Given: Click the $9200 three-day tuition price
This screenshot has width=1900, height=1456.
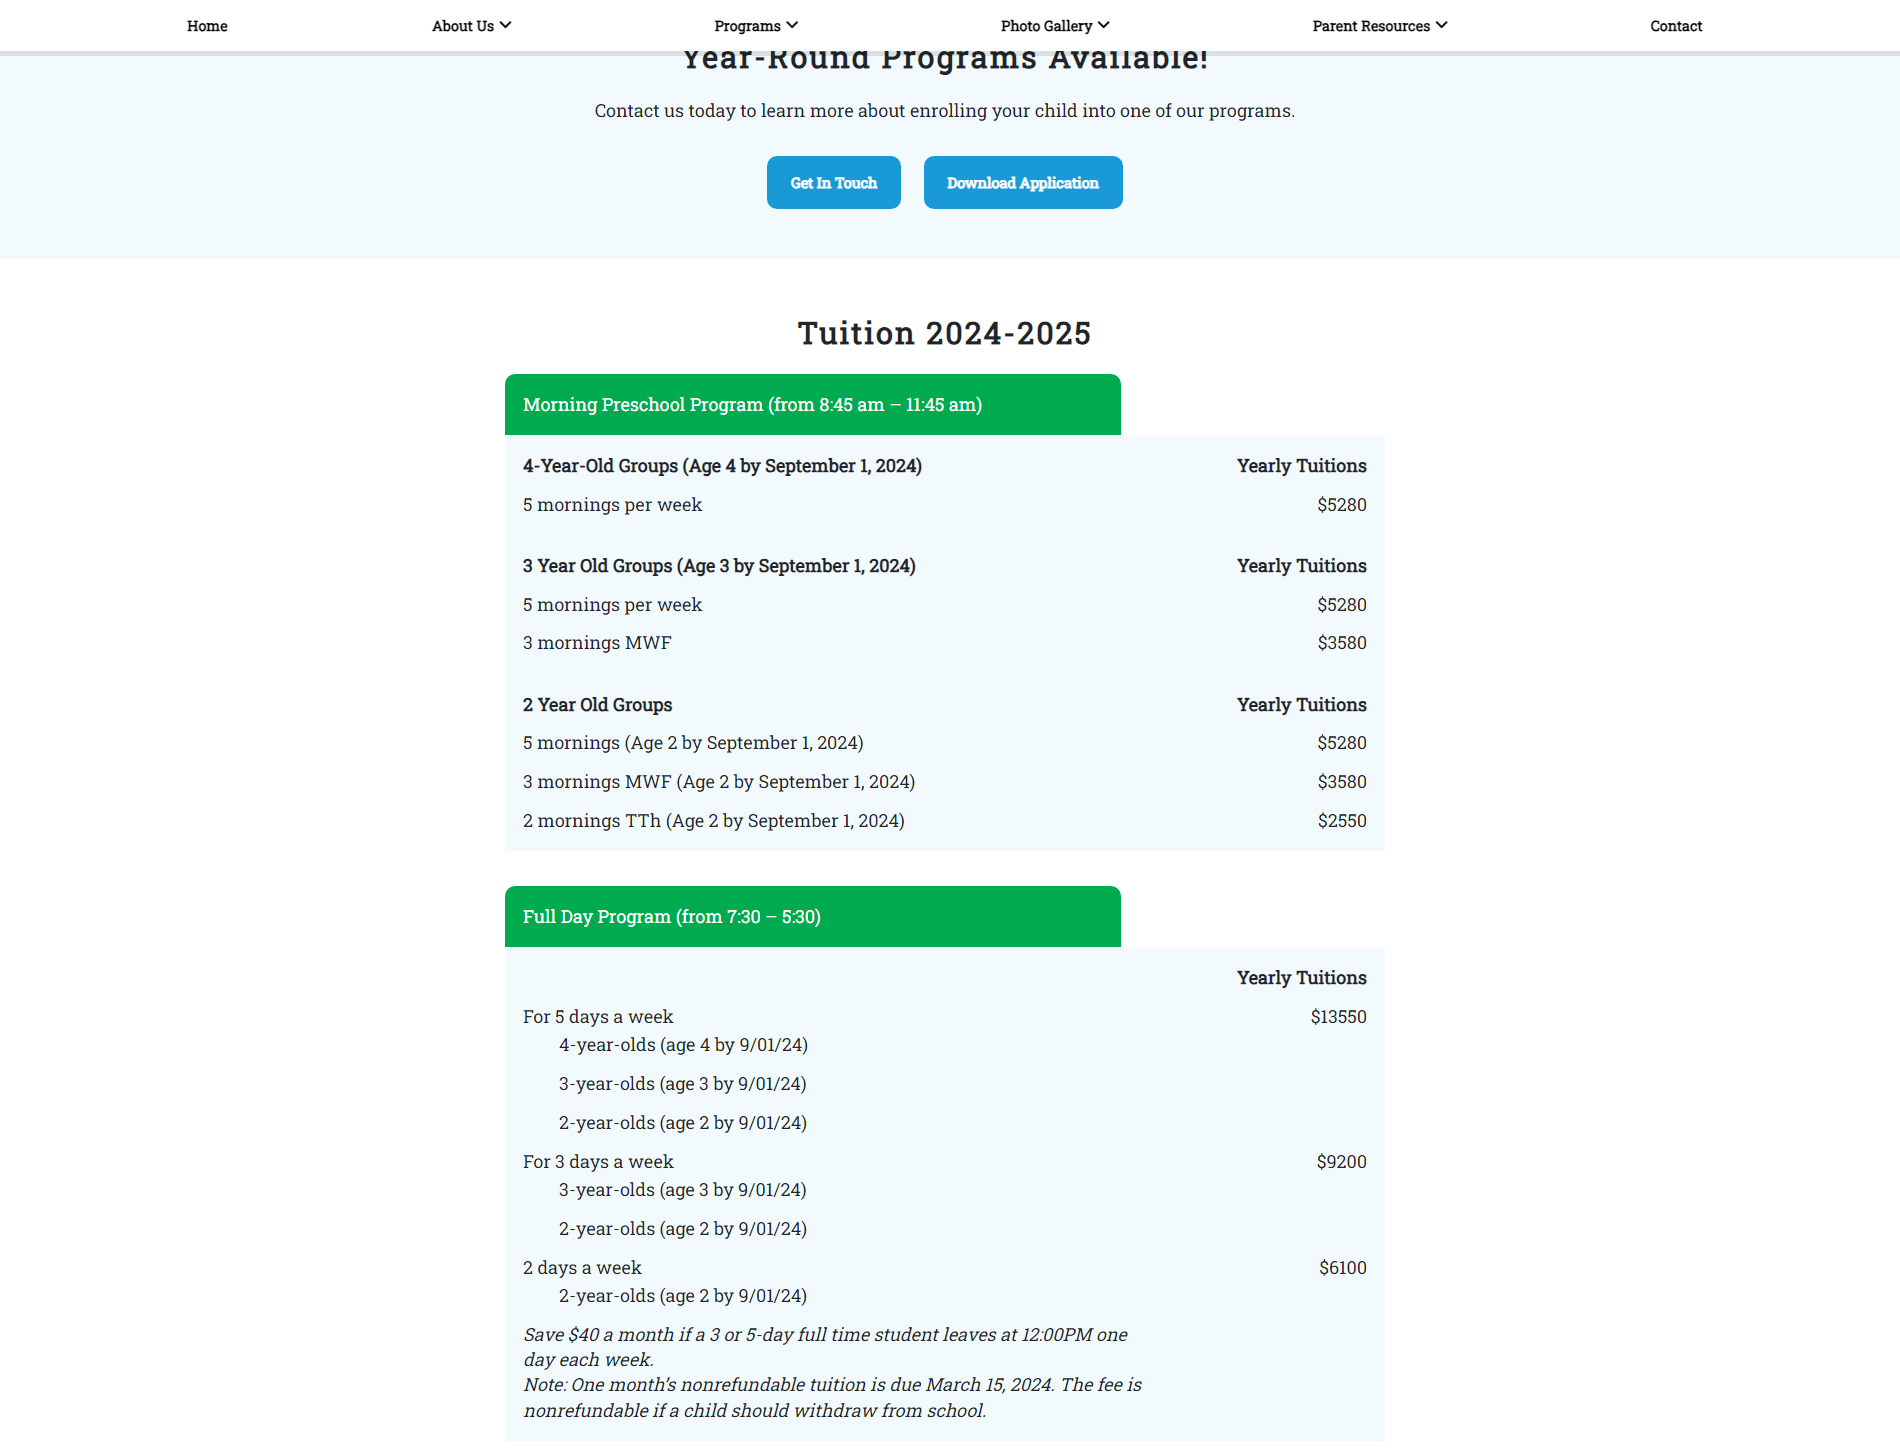Looking at the screenshot, I should click(1341, 1162).
